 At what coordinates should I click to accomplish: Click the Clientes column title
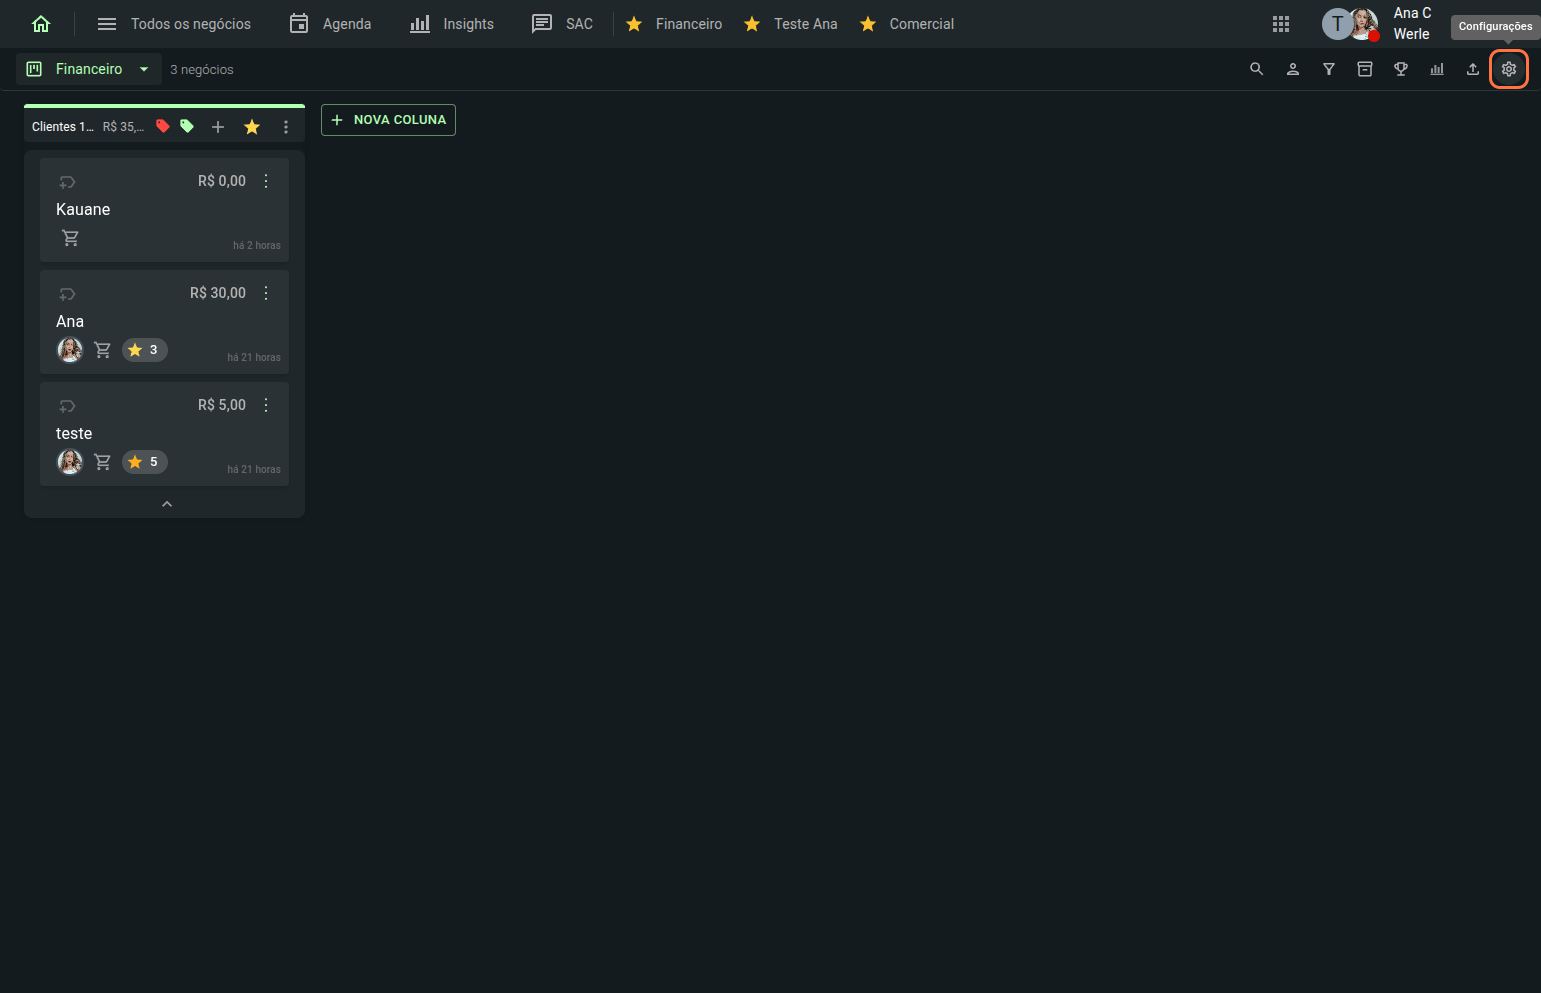pos(63,127)
